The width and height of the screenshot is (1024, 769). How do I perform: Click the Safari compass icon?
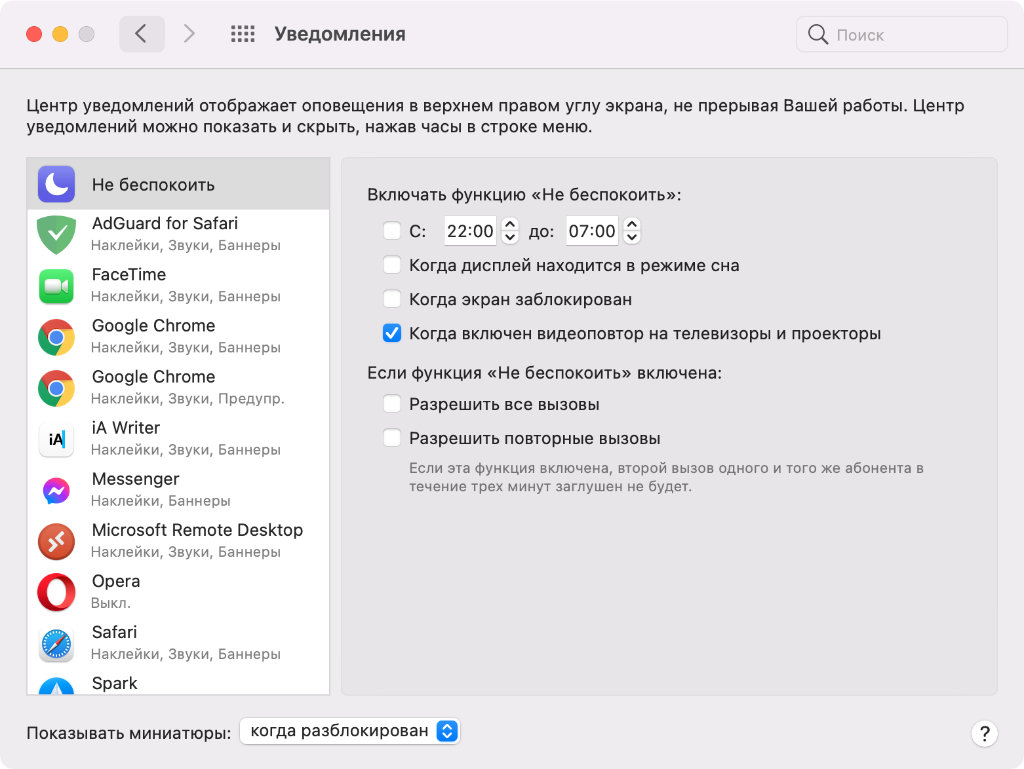click(57, 643)
